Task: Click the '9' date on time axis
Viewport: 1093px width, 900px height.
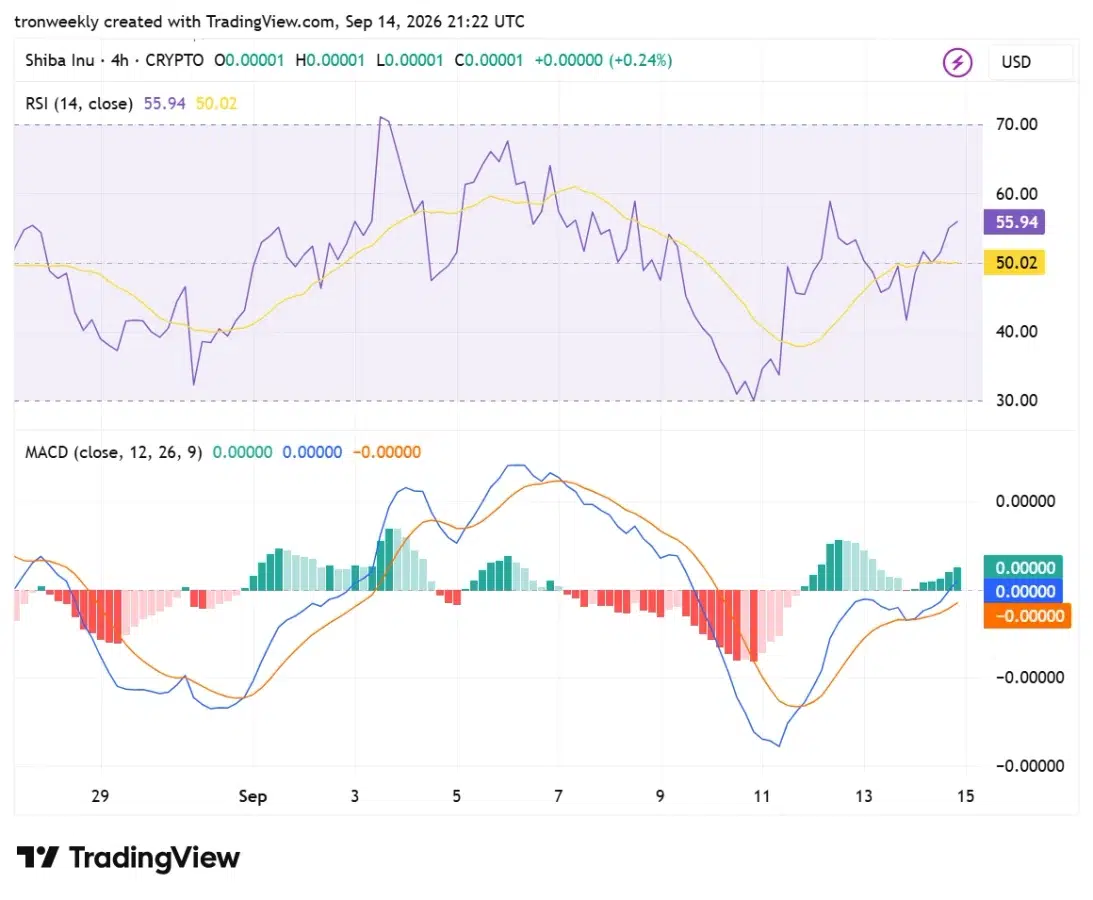Action: (660, 796)
